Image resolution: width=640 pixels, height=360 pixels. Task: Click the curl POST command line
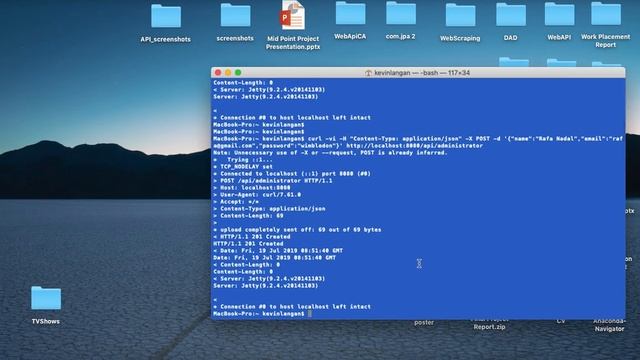point(418,142)
